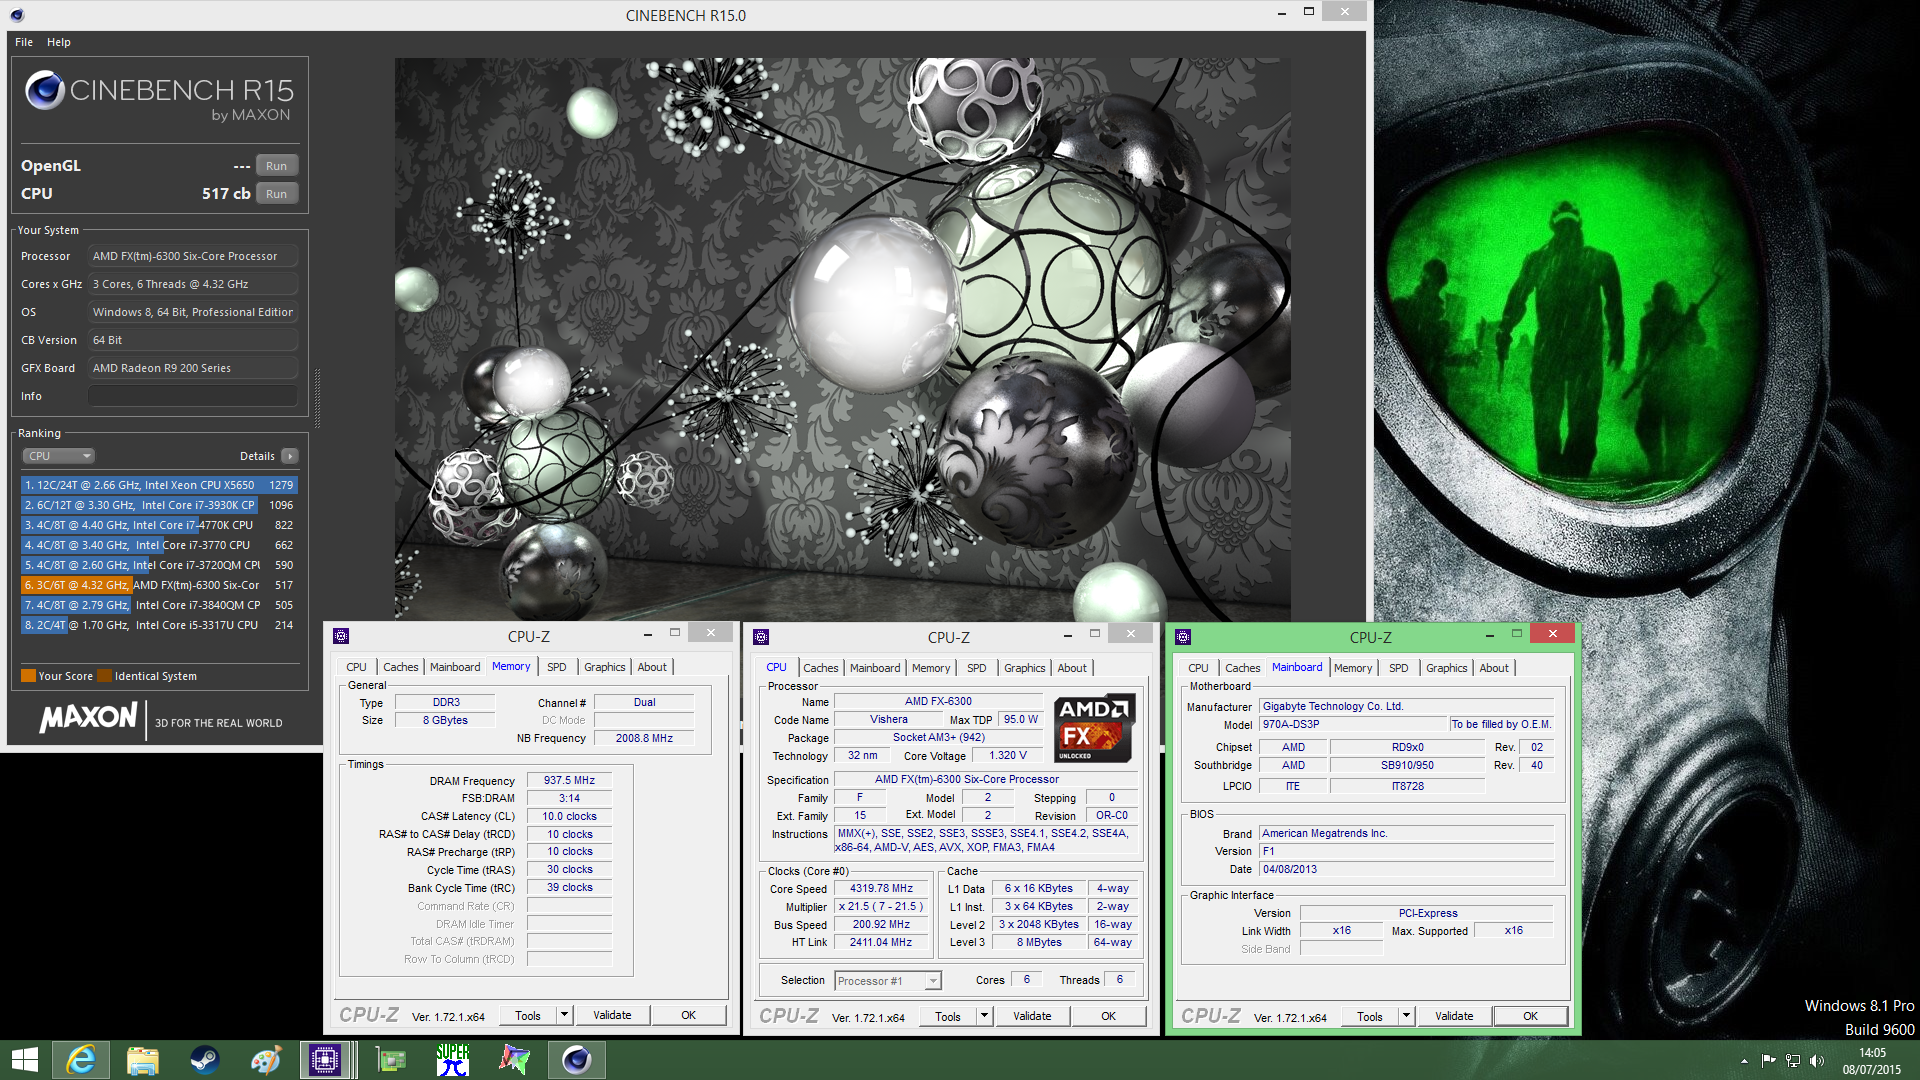Click Tools button in Mainboard CPU-Z window
Image resolution: width=1920 pixels, height=1080 pixels.
[x=1370, y=1016]
